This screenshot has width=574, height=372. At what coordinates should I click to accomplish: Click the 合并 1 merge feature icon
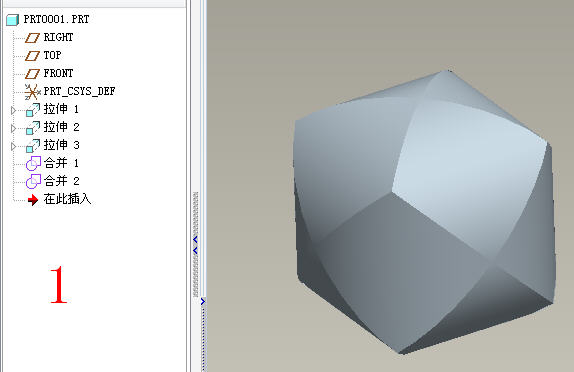(33, 163)
